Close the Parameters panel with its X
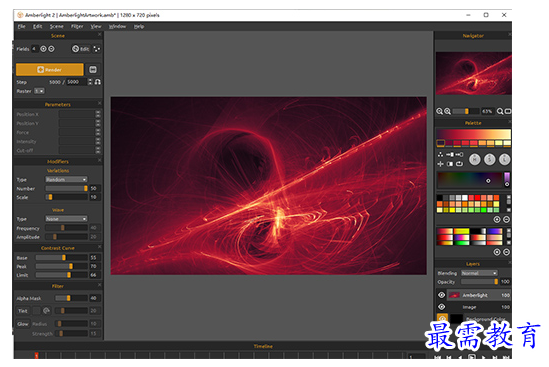Image resolution: width=549 pixels, height=367 pixels. coord(99,103)
